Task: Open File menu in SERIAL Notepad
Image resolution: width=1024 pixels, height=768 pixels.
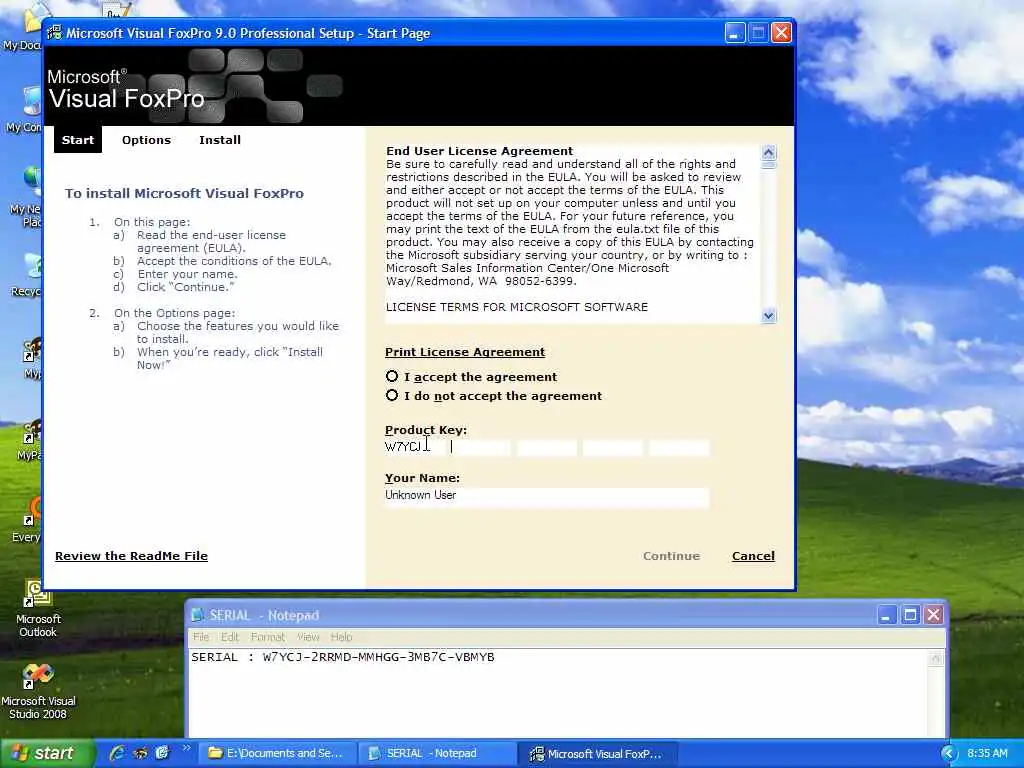Action: pyautogui.click(x=201, y=637)
